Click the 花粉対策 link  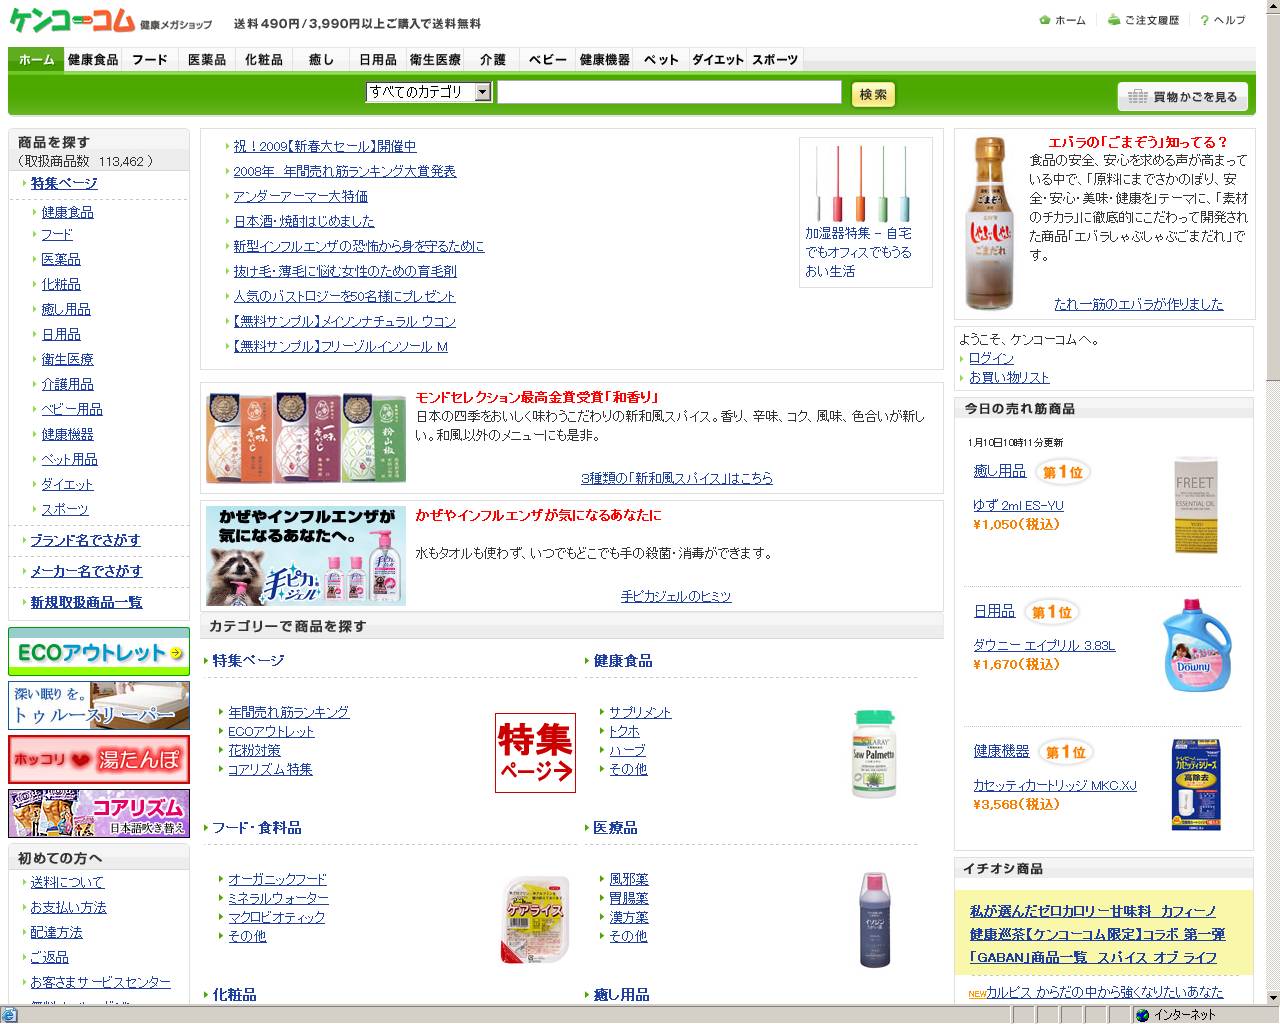tap(254, 750)
